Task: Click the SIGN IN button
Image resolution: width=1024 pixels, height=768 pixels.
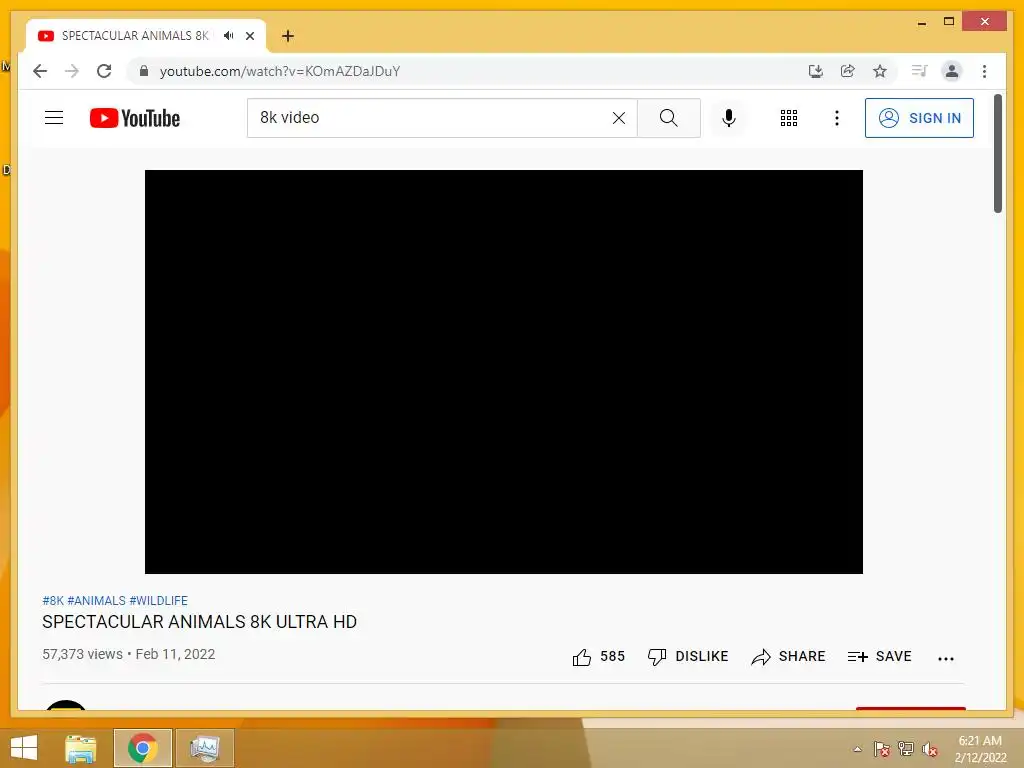Action: pyautogui.click(x=919, y=118)
